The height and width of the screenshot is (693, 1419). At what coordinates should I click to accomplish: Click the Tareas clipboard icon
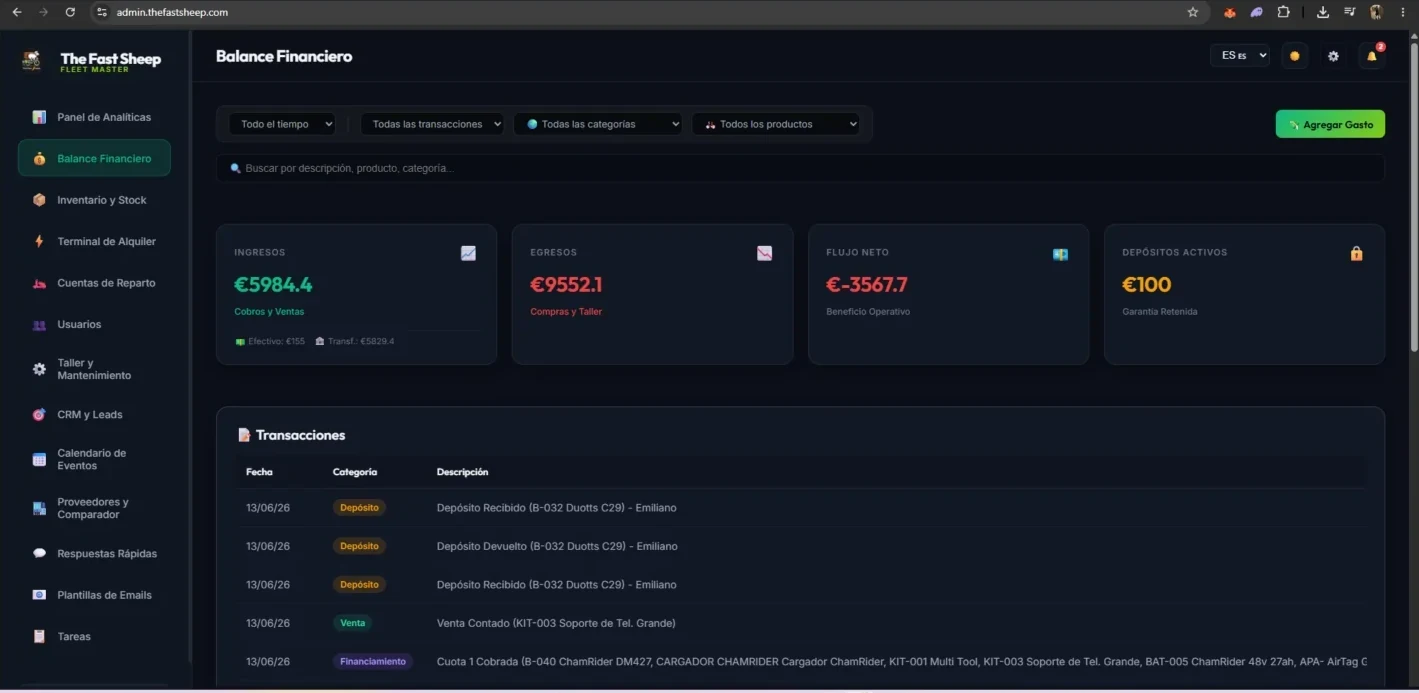pyautogui.click(x=39, y=636)
